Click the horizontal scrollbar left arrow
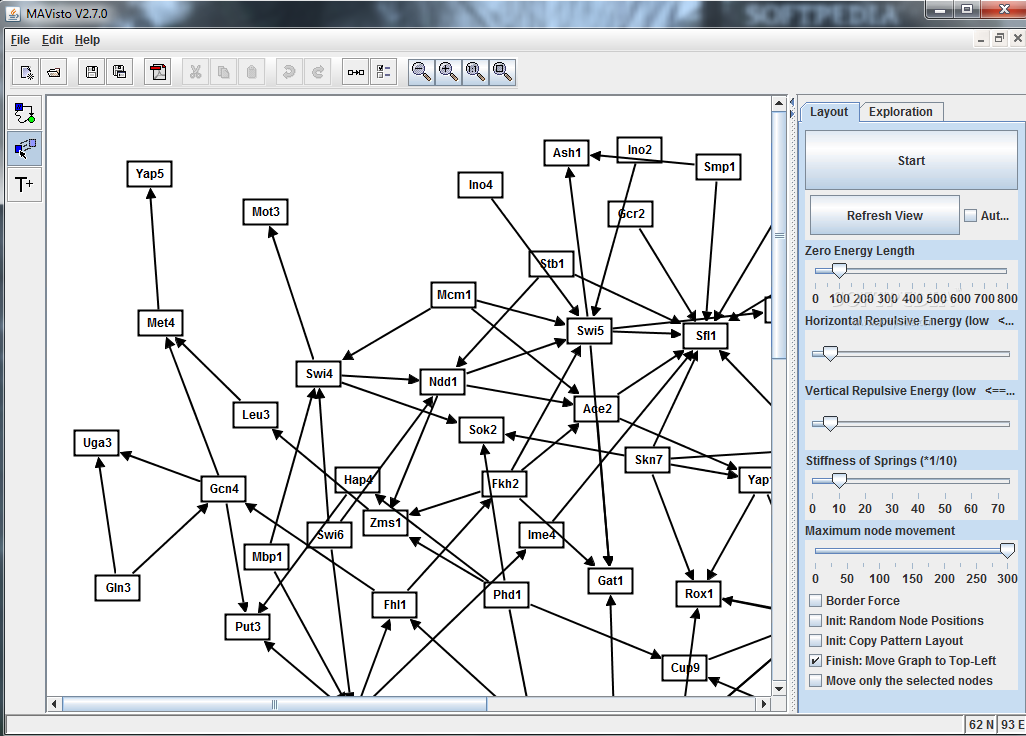This screenshot has width=1026, height=736. point(54,705)
